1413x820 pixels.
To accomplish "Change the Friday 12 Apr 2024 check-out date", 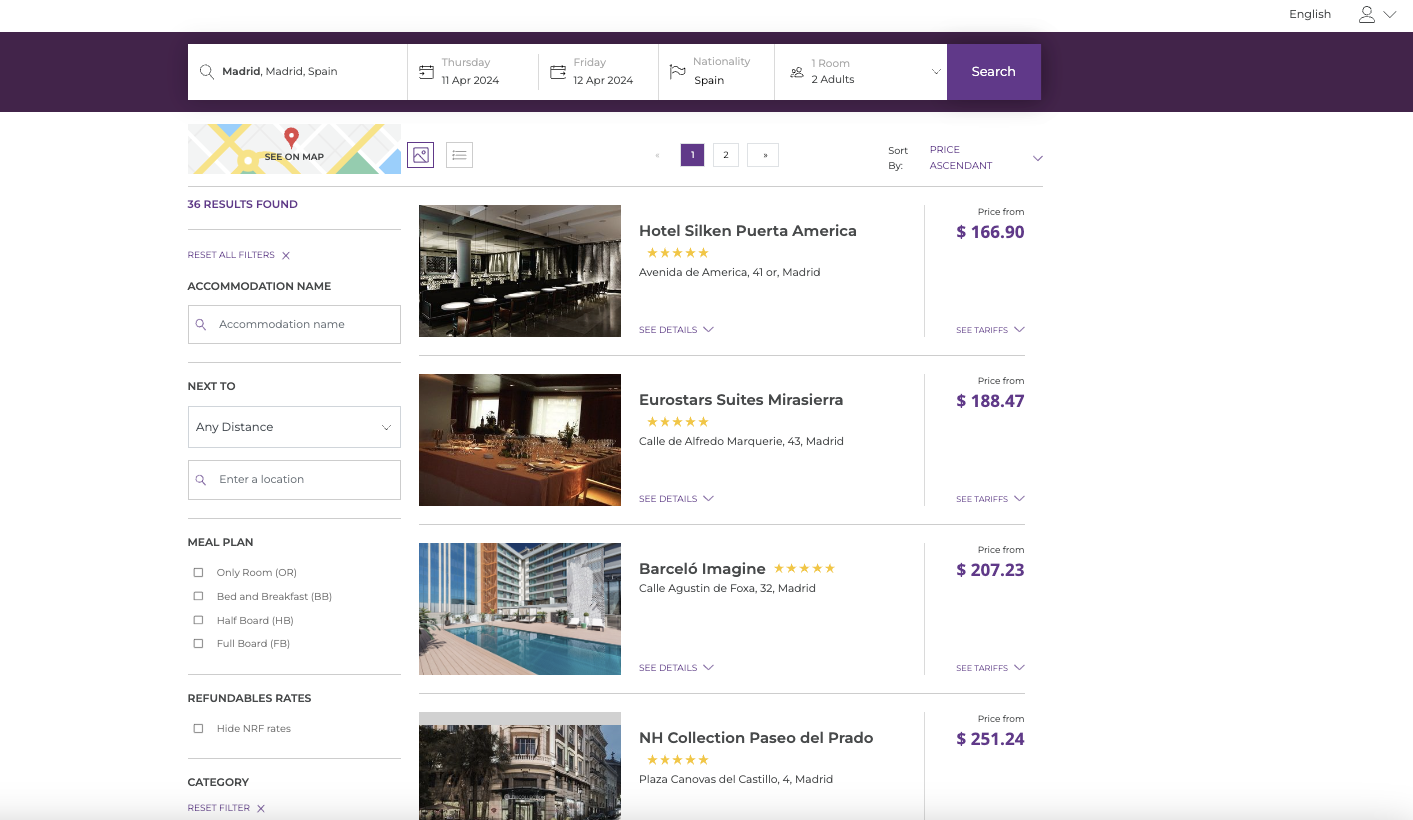I will click(x=598, y=72).
